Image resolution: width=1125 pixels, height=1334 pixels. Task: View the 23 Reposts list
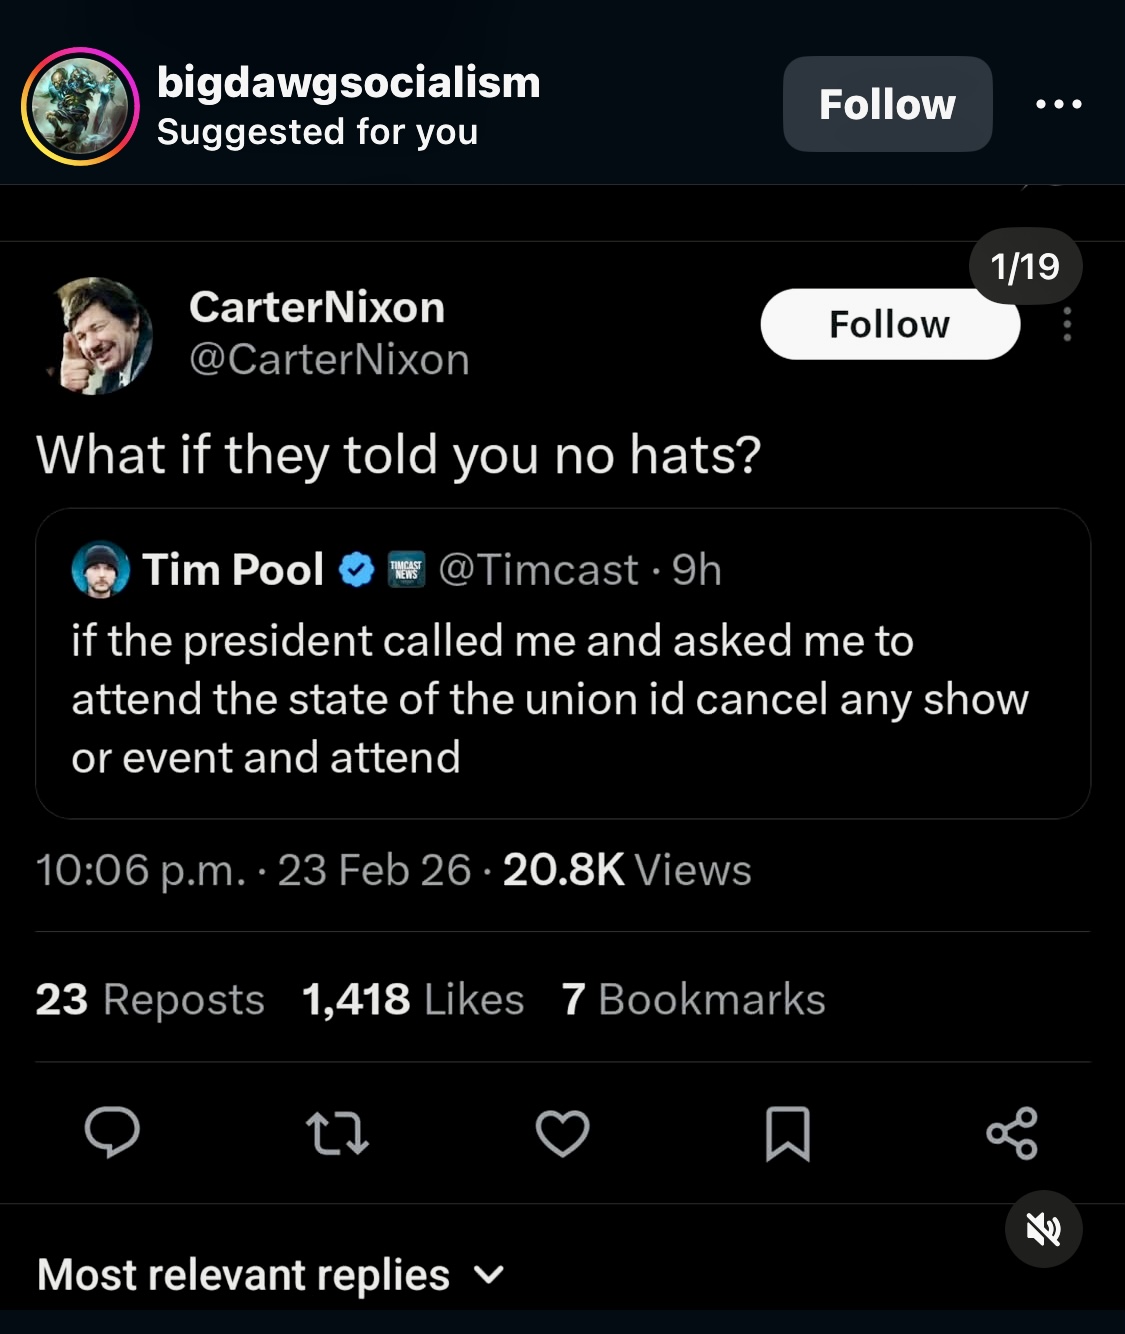coord(150,999)
